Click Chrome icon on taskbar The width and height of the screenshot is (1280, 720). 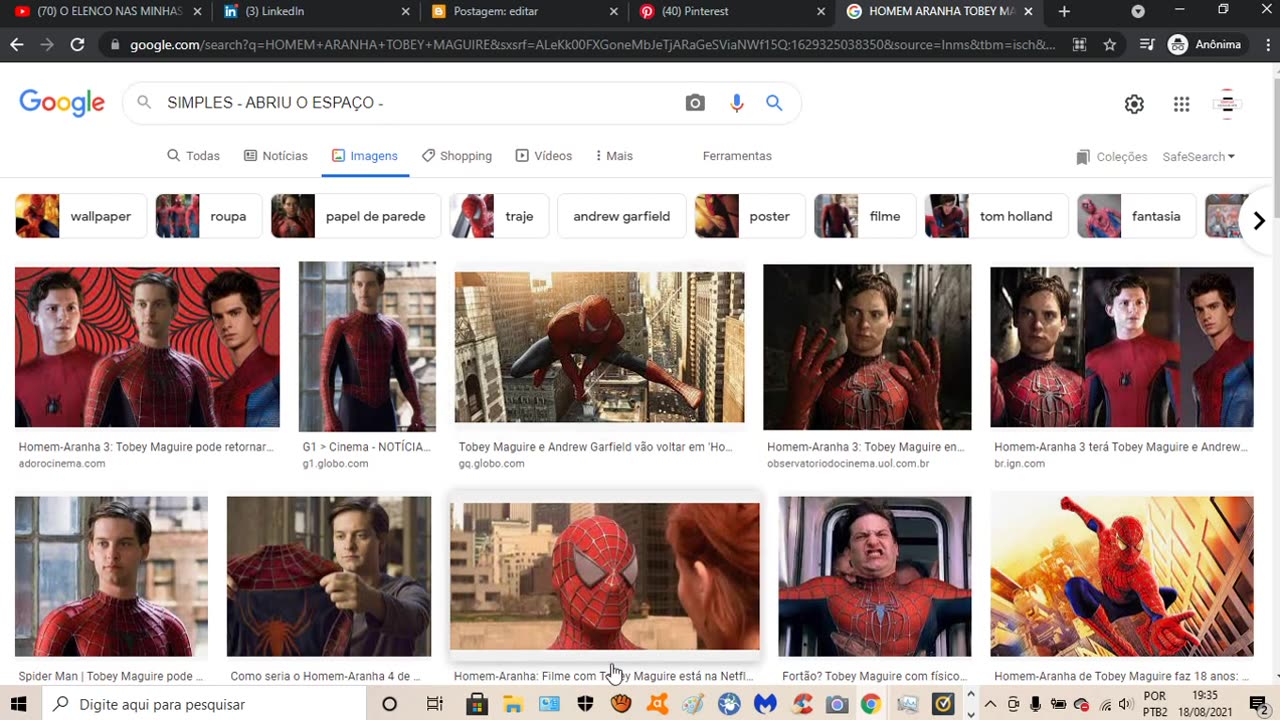coord(871,704)
